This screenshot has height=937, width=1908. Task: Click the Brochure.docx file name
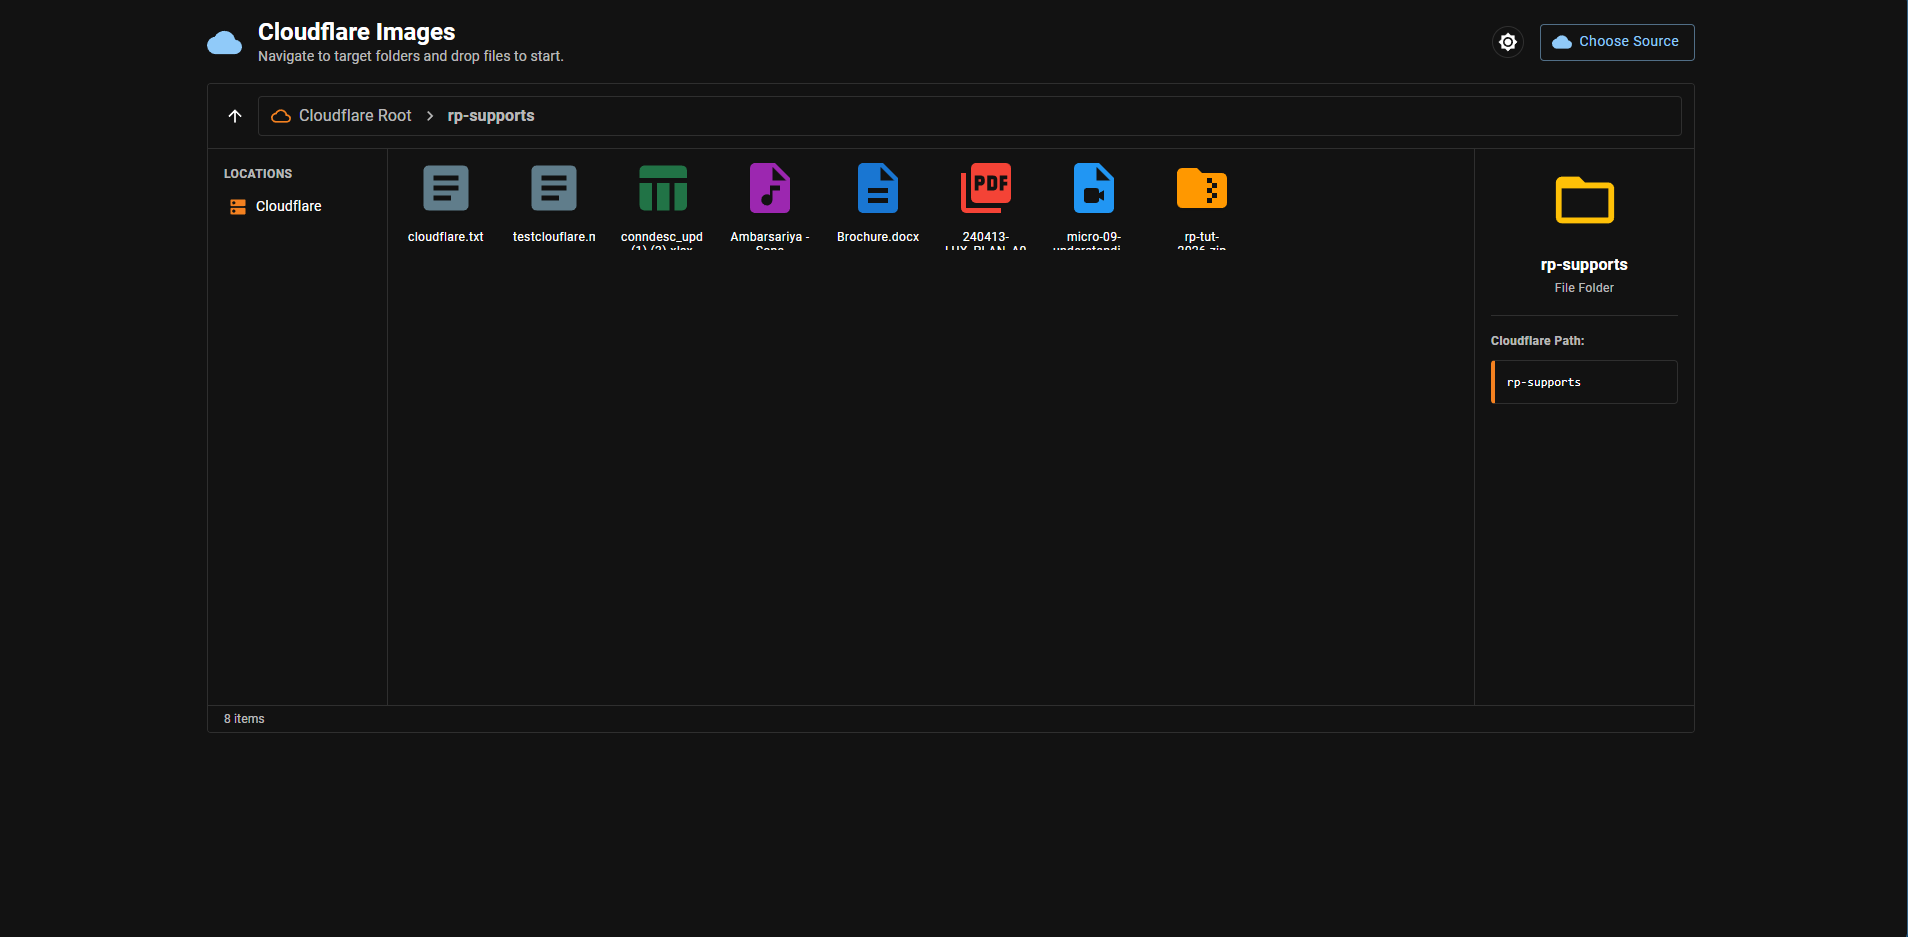(878, 237)
